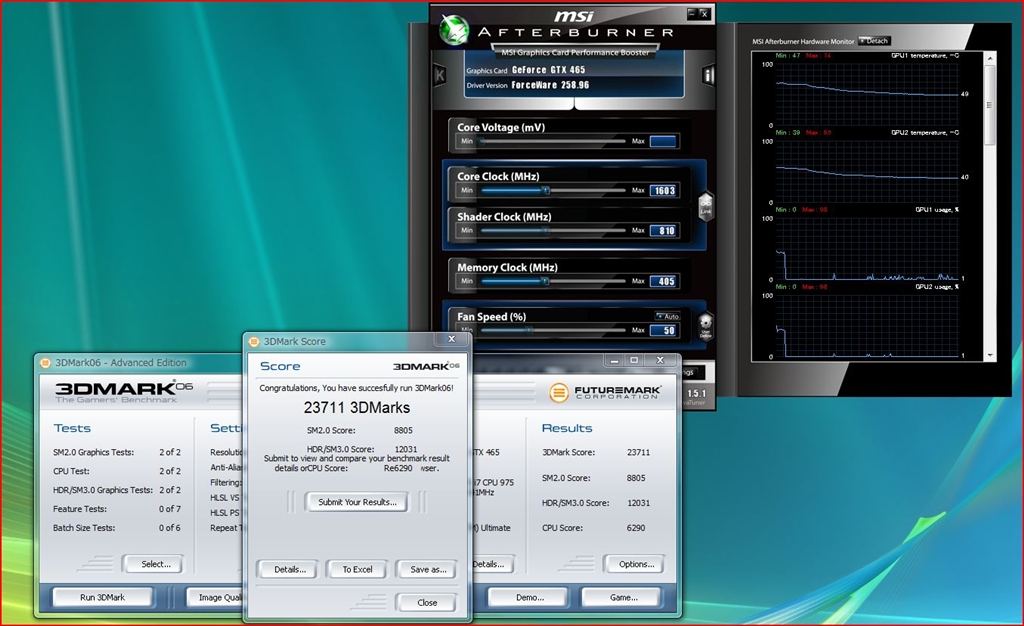
Task: Enable Auto fan speed mode
Action: (x=667, y=316)
